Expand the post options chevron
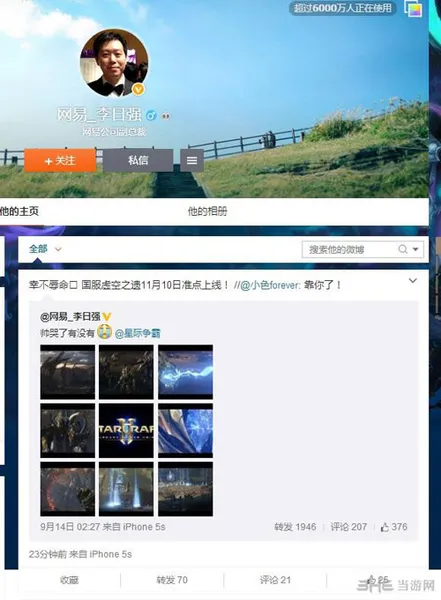Screen dimensions: 441x600 413,280
